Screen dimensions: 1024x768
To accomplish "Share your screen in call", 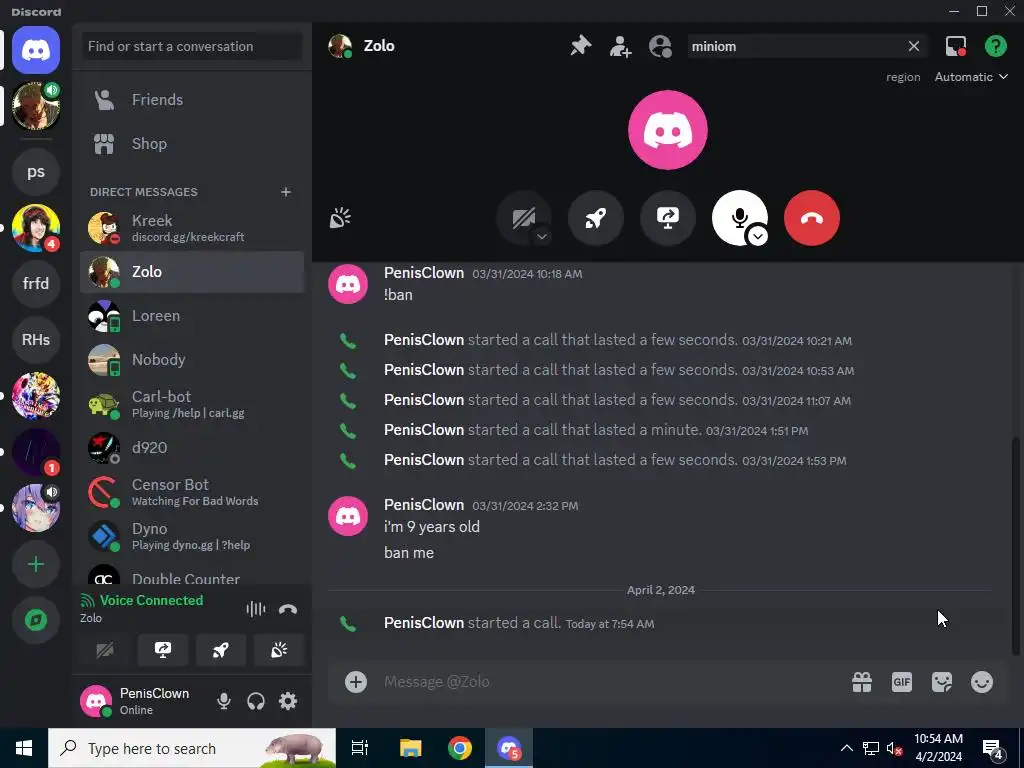I will [667, 218].
